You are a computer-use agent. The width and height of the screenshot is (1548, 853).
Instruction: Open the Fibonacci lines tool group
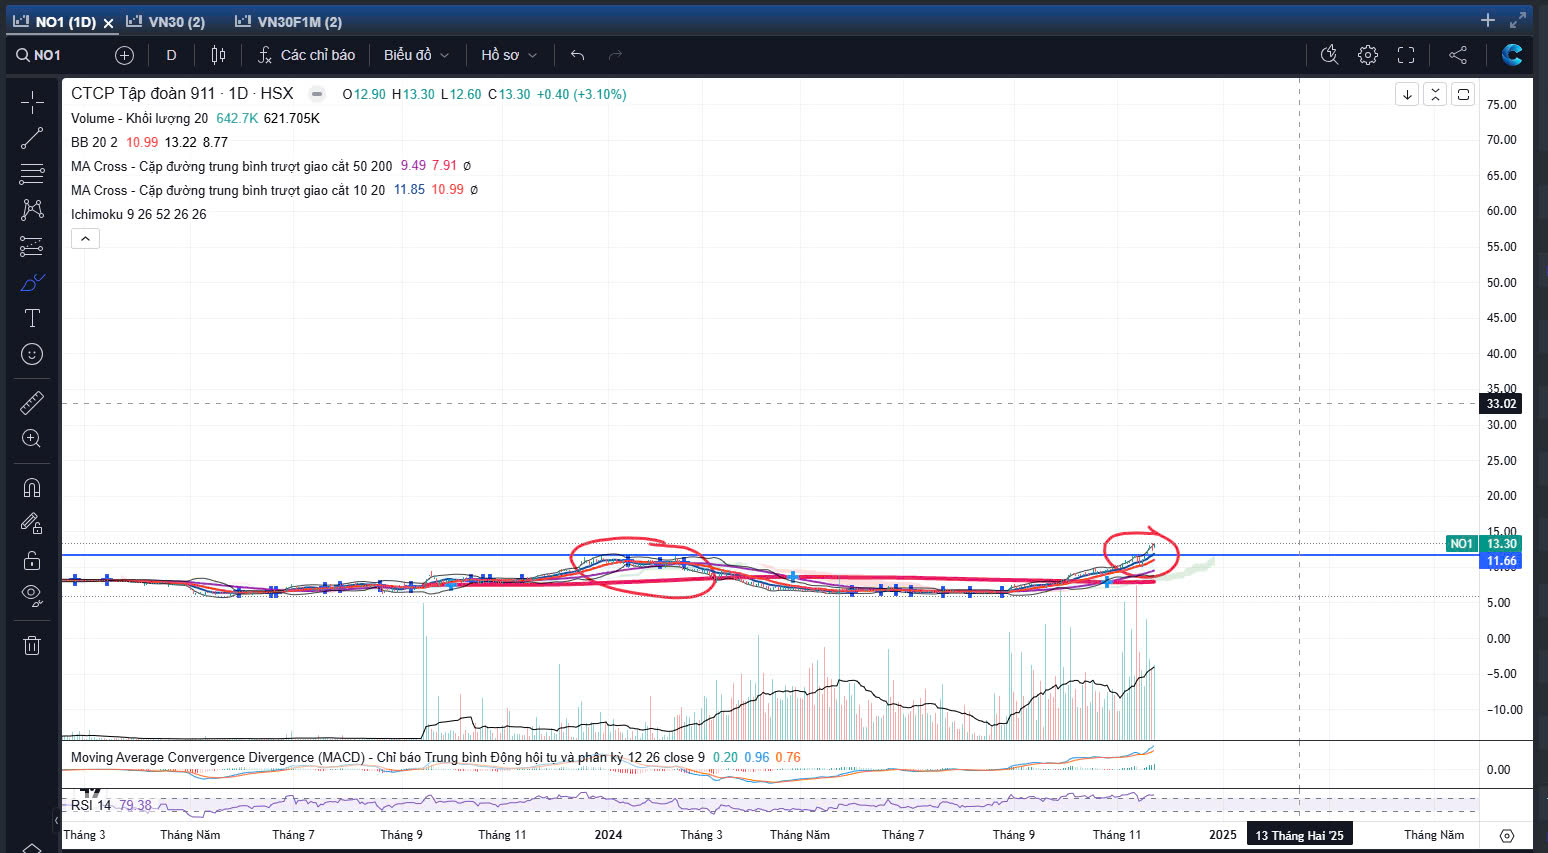32,174
